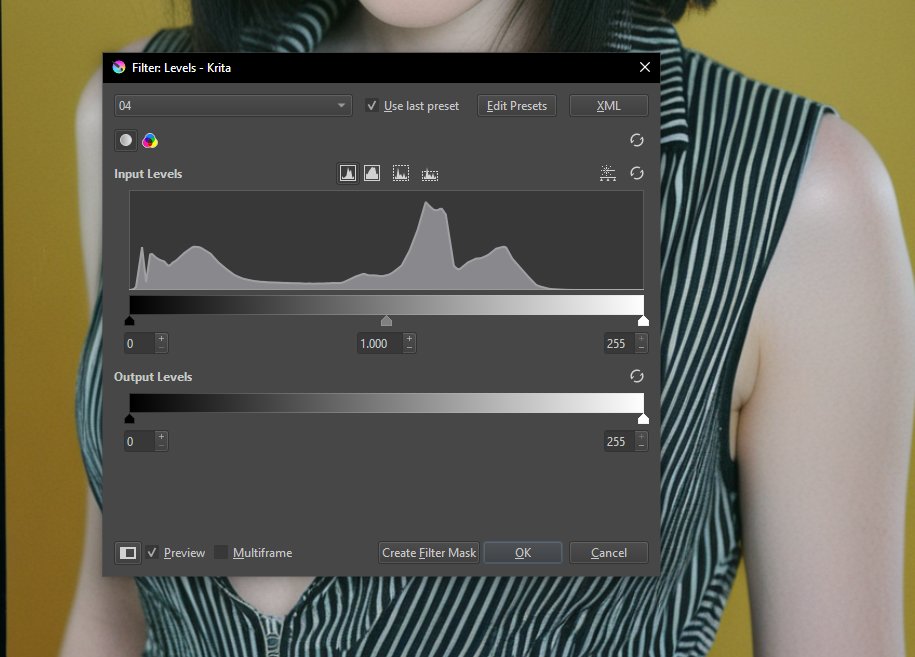Click the input white point slider handle

[x=643, y=321]
